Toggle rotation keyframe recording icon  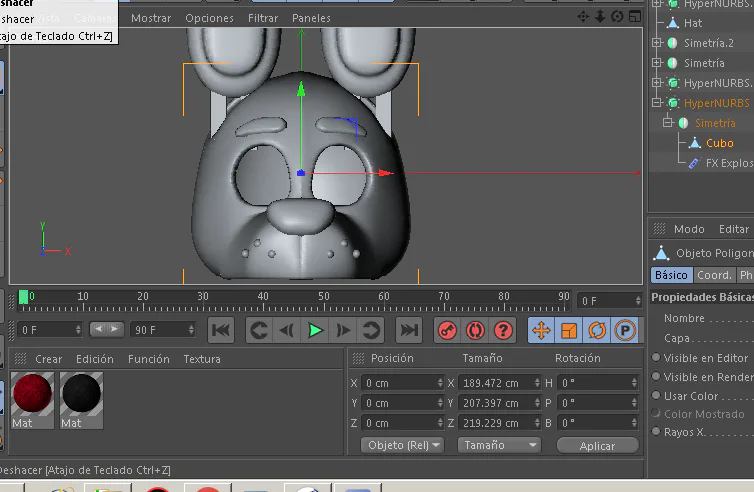coord(597,330)
